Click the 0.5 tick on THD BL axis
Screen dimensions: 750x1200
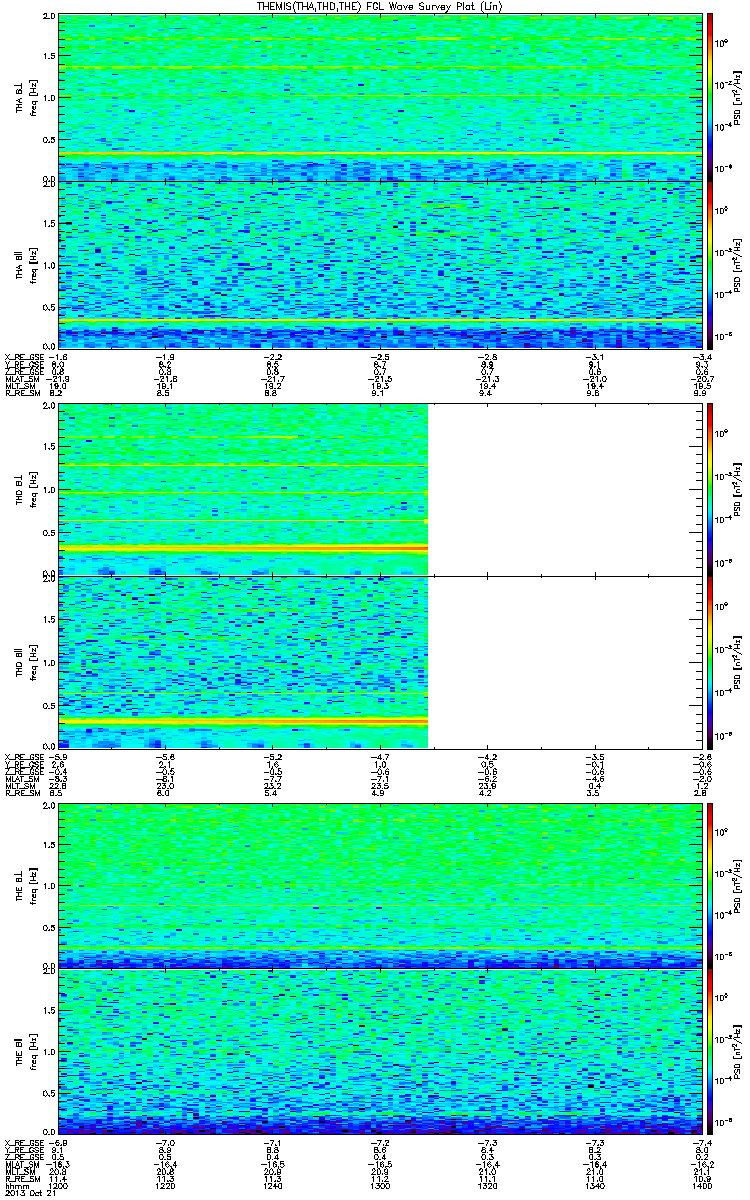49,533
